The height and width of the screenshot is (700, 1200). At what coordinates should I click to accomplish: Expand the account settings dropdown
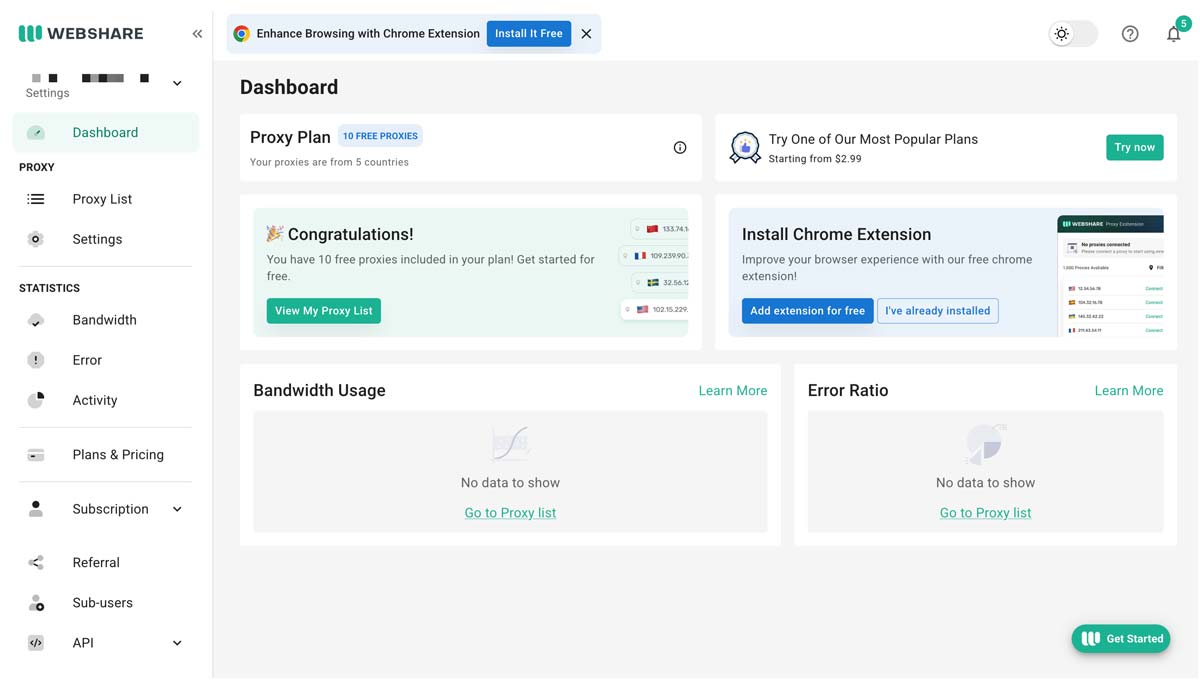click(x=177, y=83)
